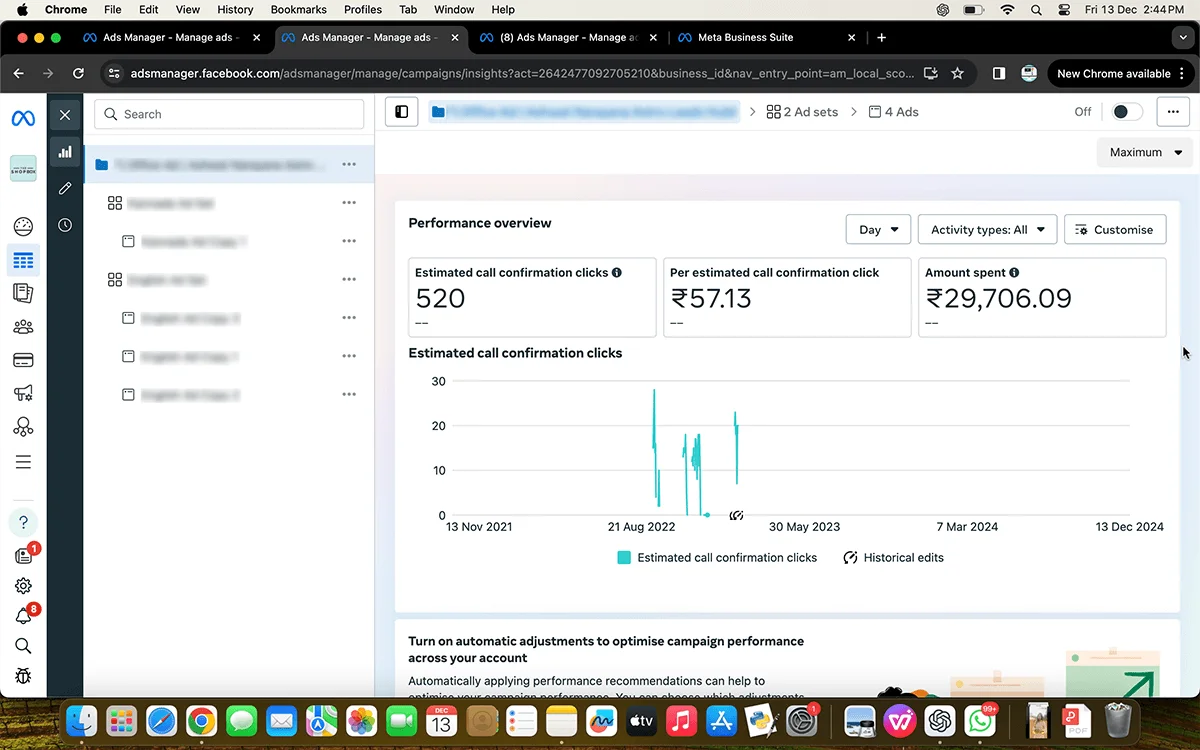The image size is (1200, 750).
Task: Toggle the campaign Off/On switch
Action: [x=1126, y=112]
